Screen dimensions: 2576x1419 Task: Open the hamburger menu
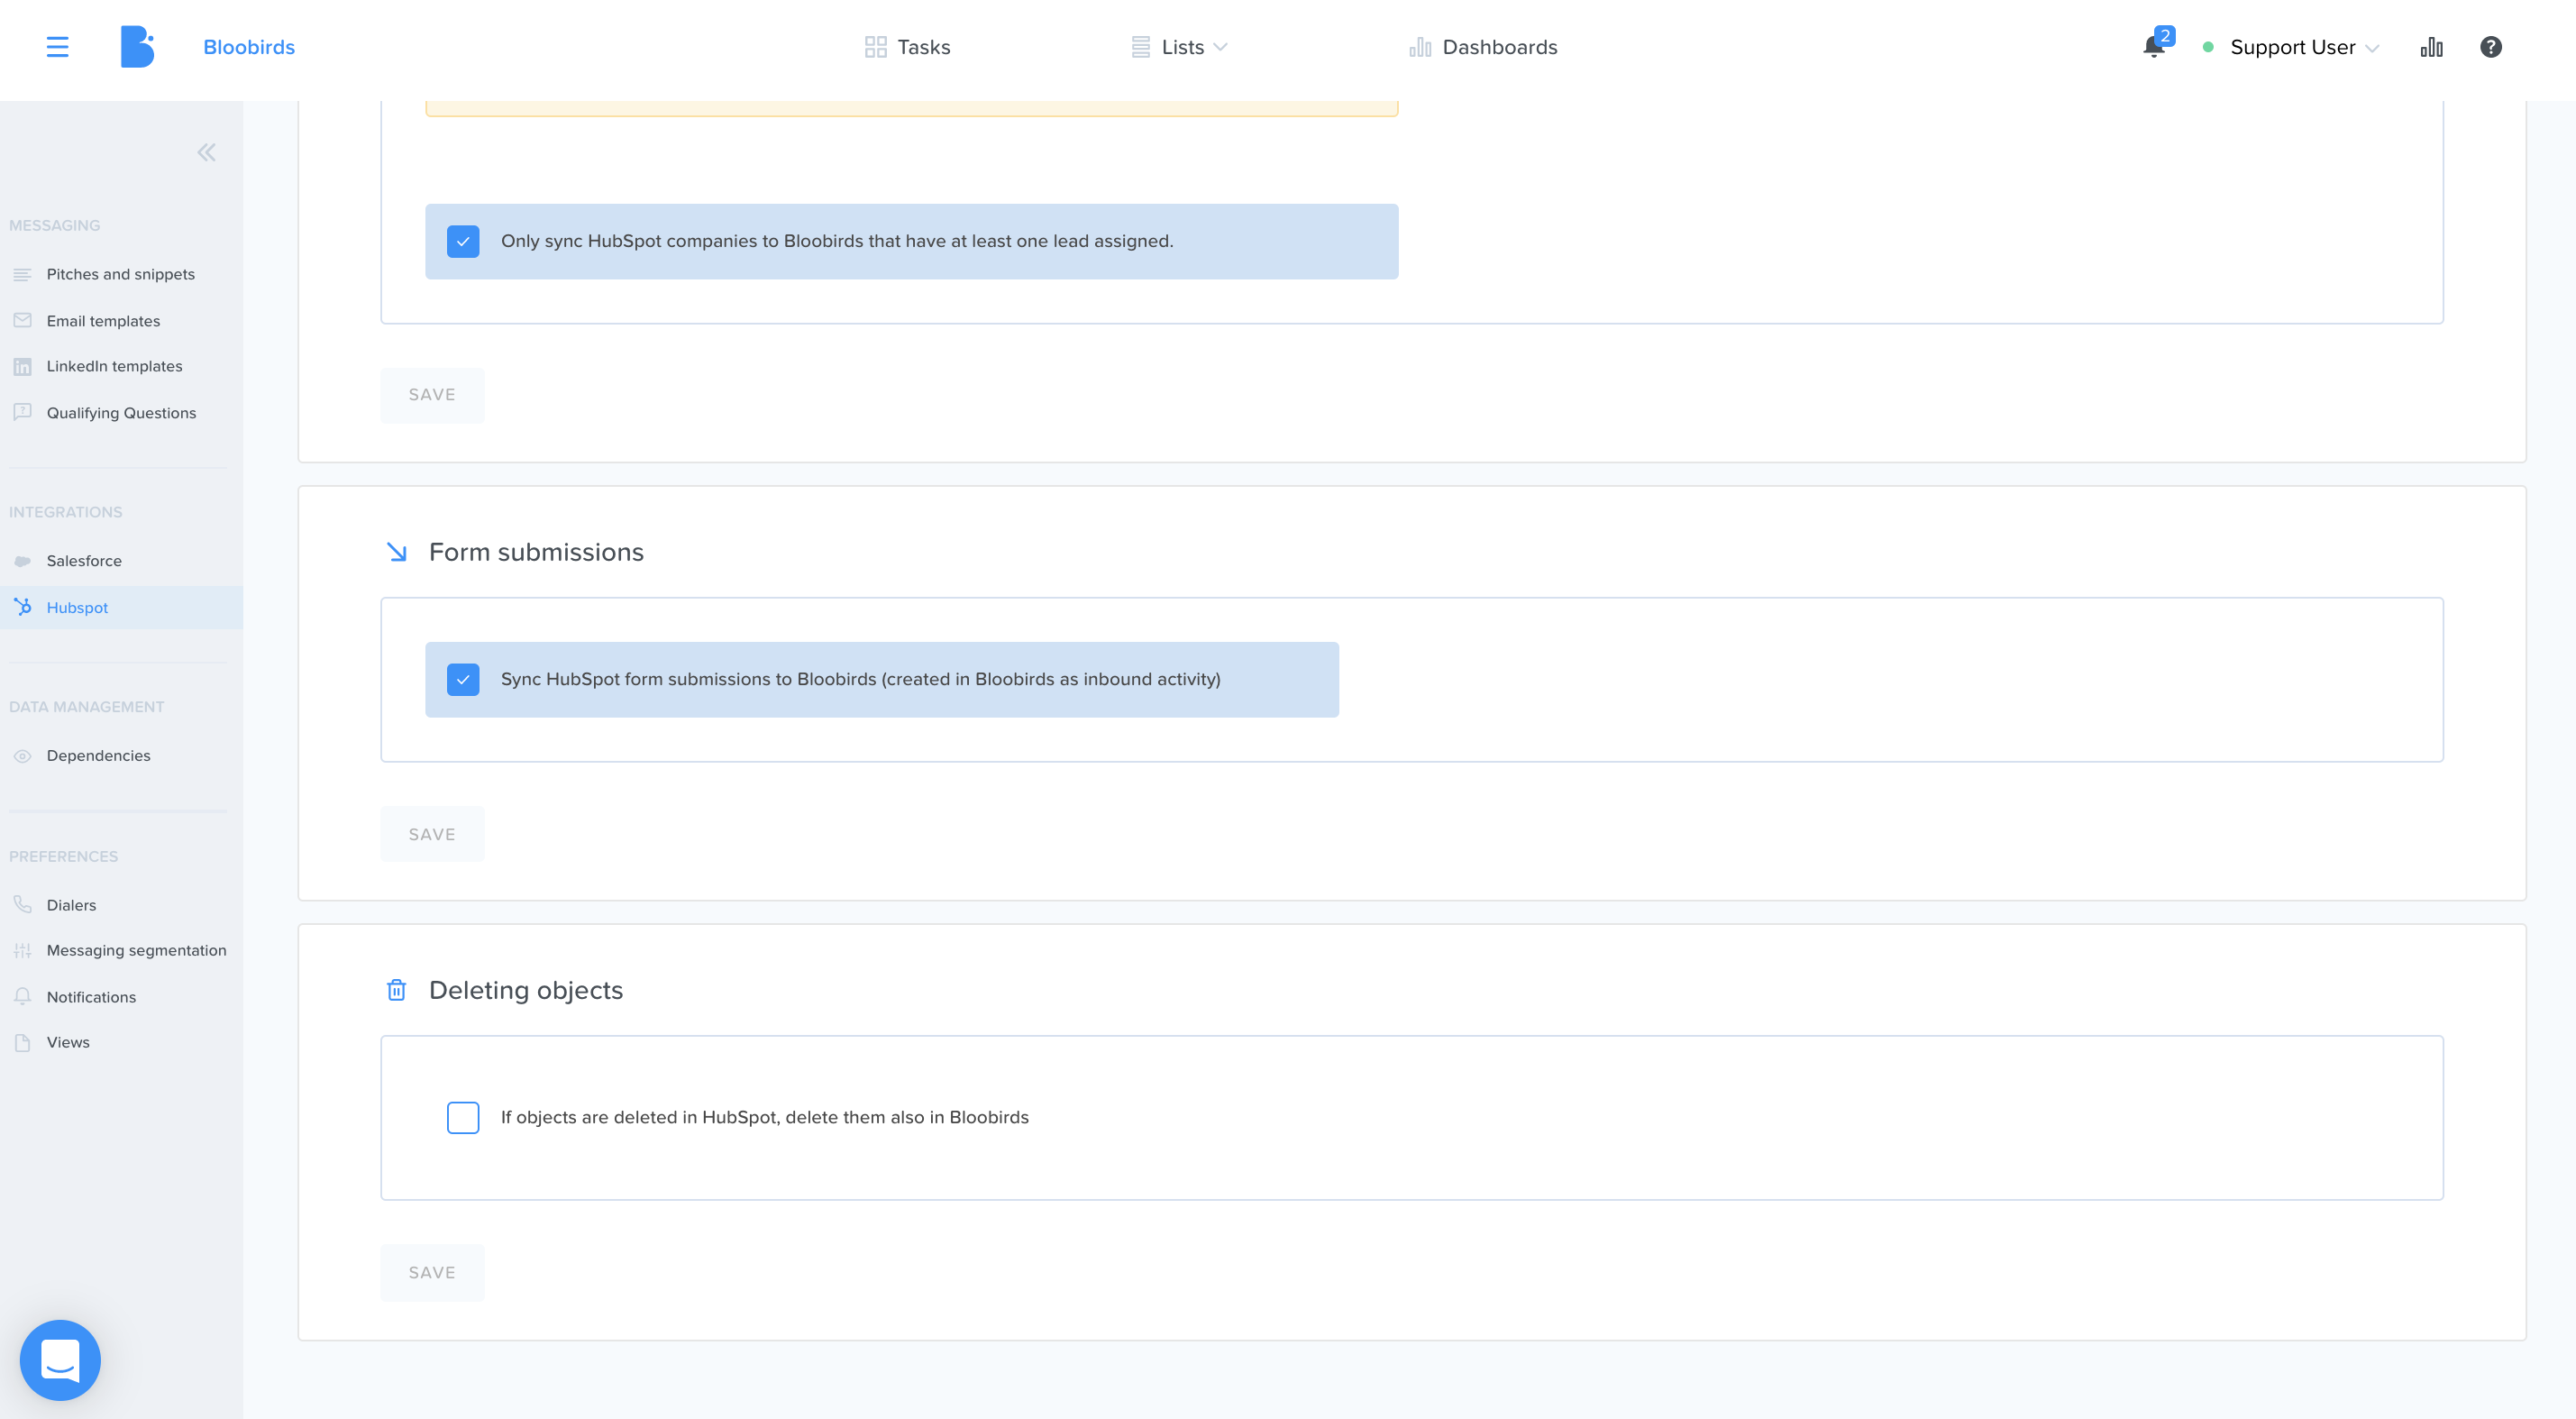coord(57,47)
